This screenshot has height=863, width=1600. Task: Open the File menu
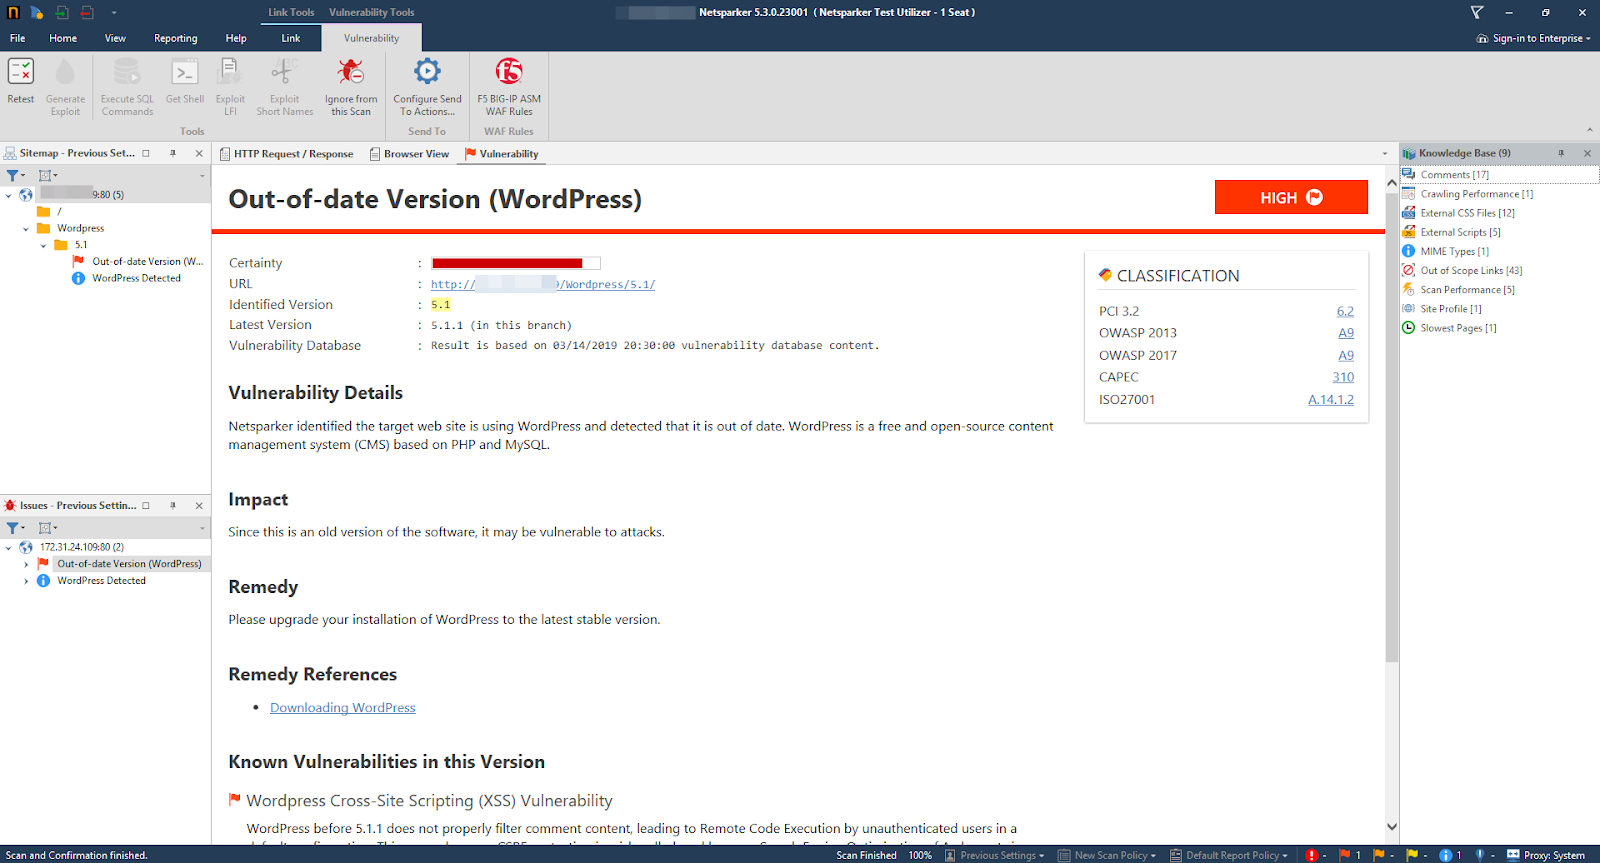(18, 38)
